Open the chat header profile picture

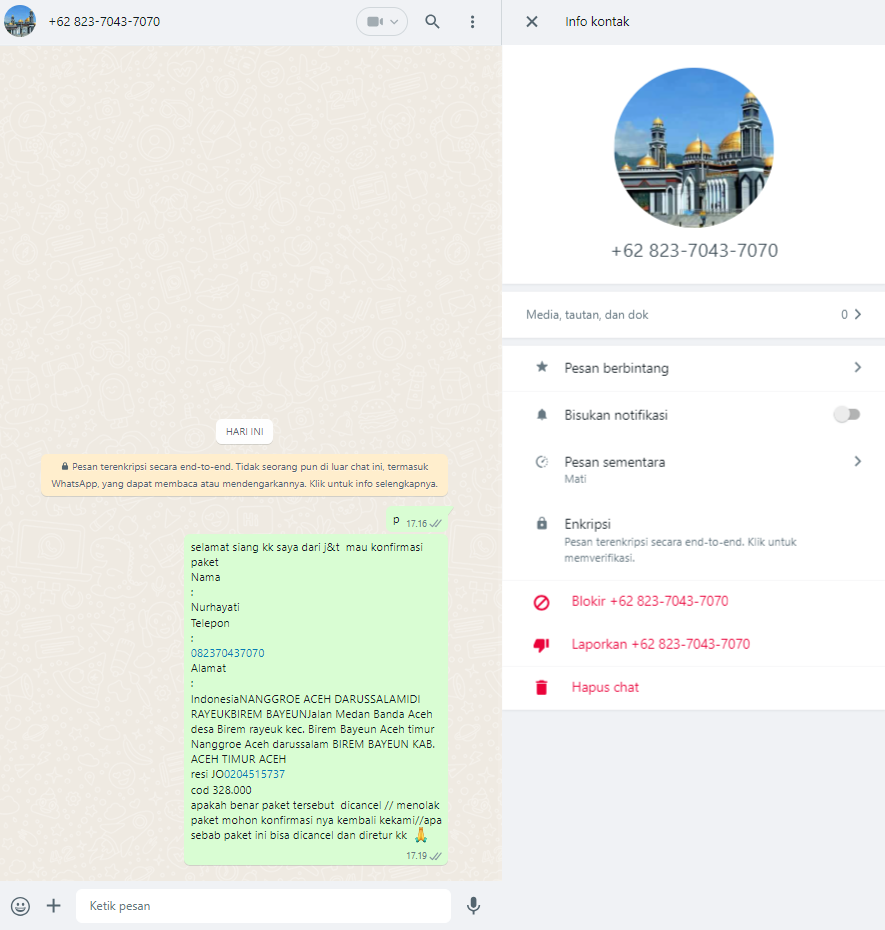pos(20,21)
